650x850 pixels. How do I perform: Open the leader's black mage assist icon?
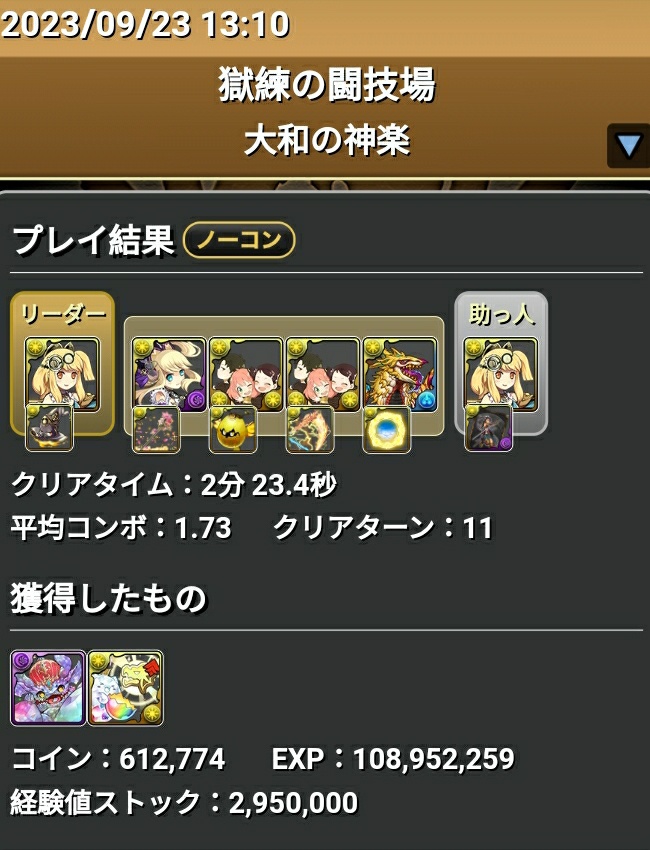[x=49, y=428]
